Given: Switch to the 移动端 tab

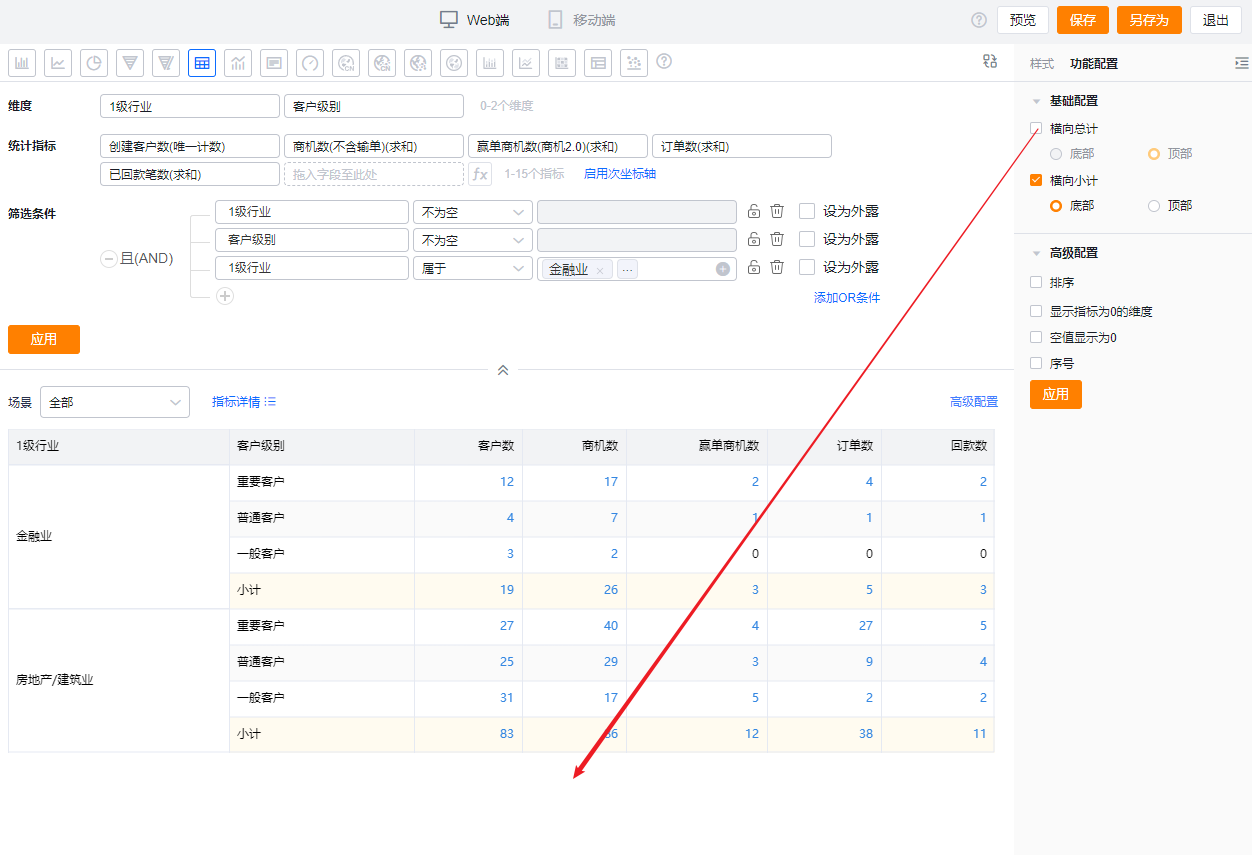Looking at the screenshot, I should 582,20.
